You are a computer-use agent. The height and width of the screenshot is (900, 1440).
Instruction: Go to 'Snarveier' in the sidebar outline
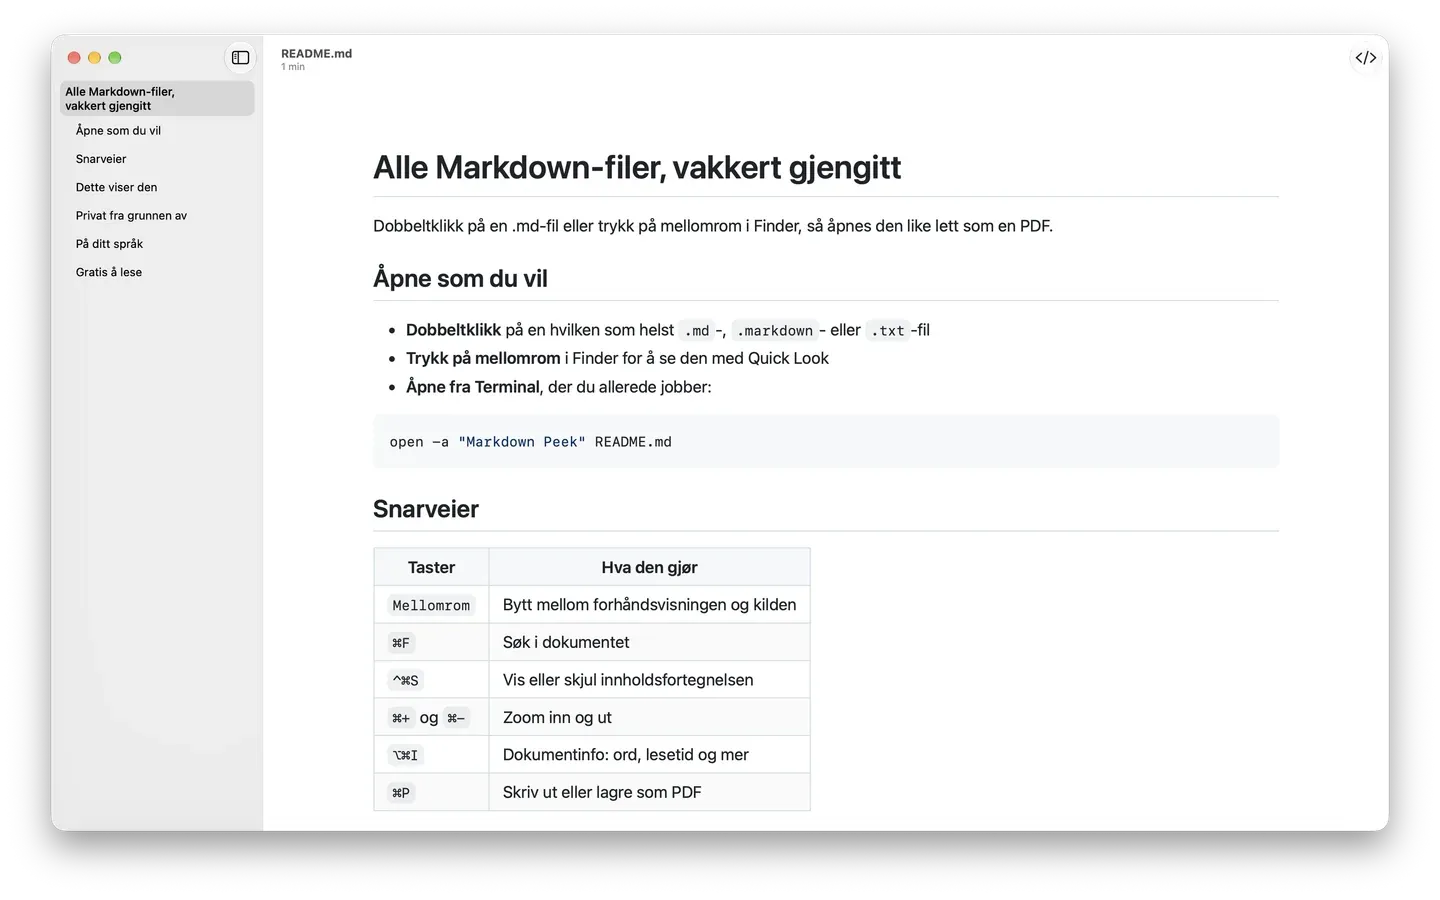pos(101,159)
